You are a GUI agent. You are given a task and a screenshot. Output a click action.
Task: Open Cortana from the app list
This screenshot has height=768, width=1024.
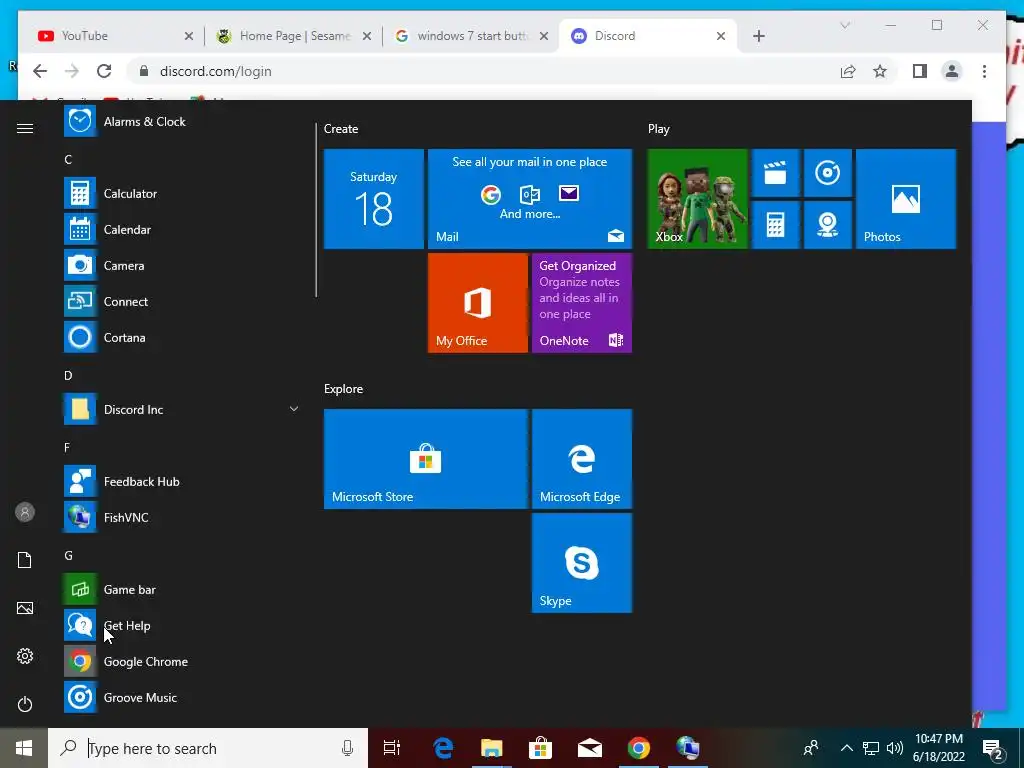(x=182, y=338)
